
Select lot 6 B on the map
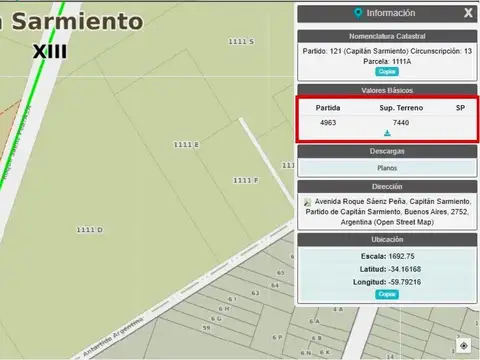click(x=317, y=338)
